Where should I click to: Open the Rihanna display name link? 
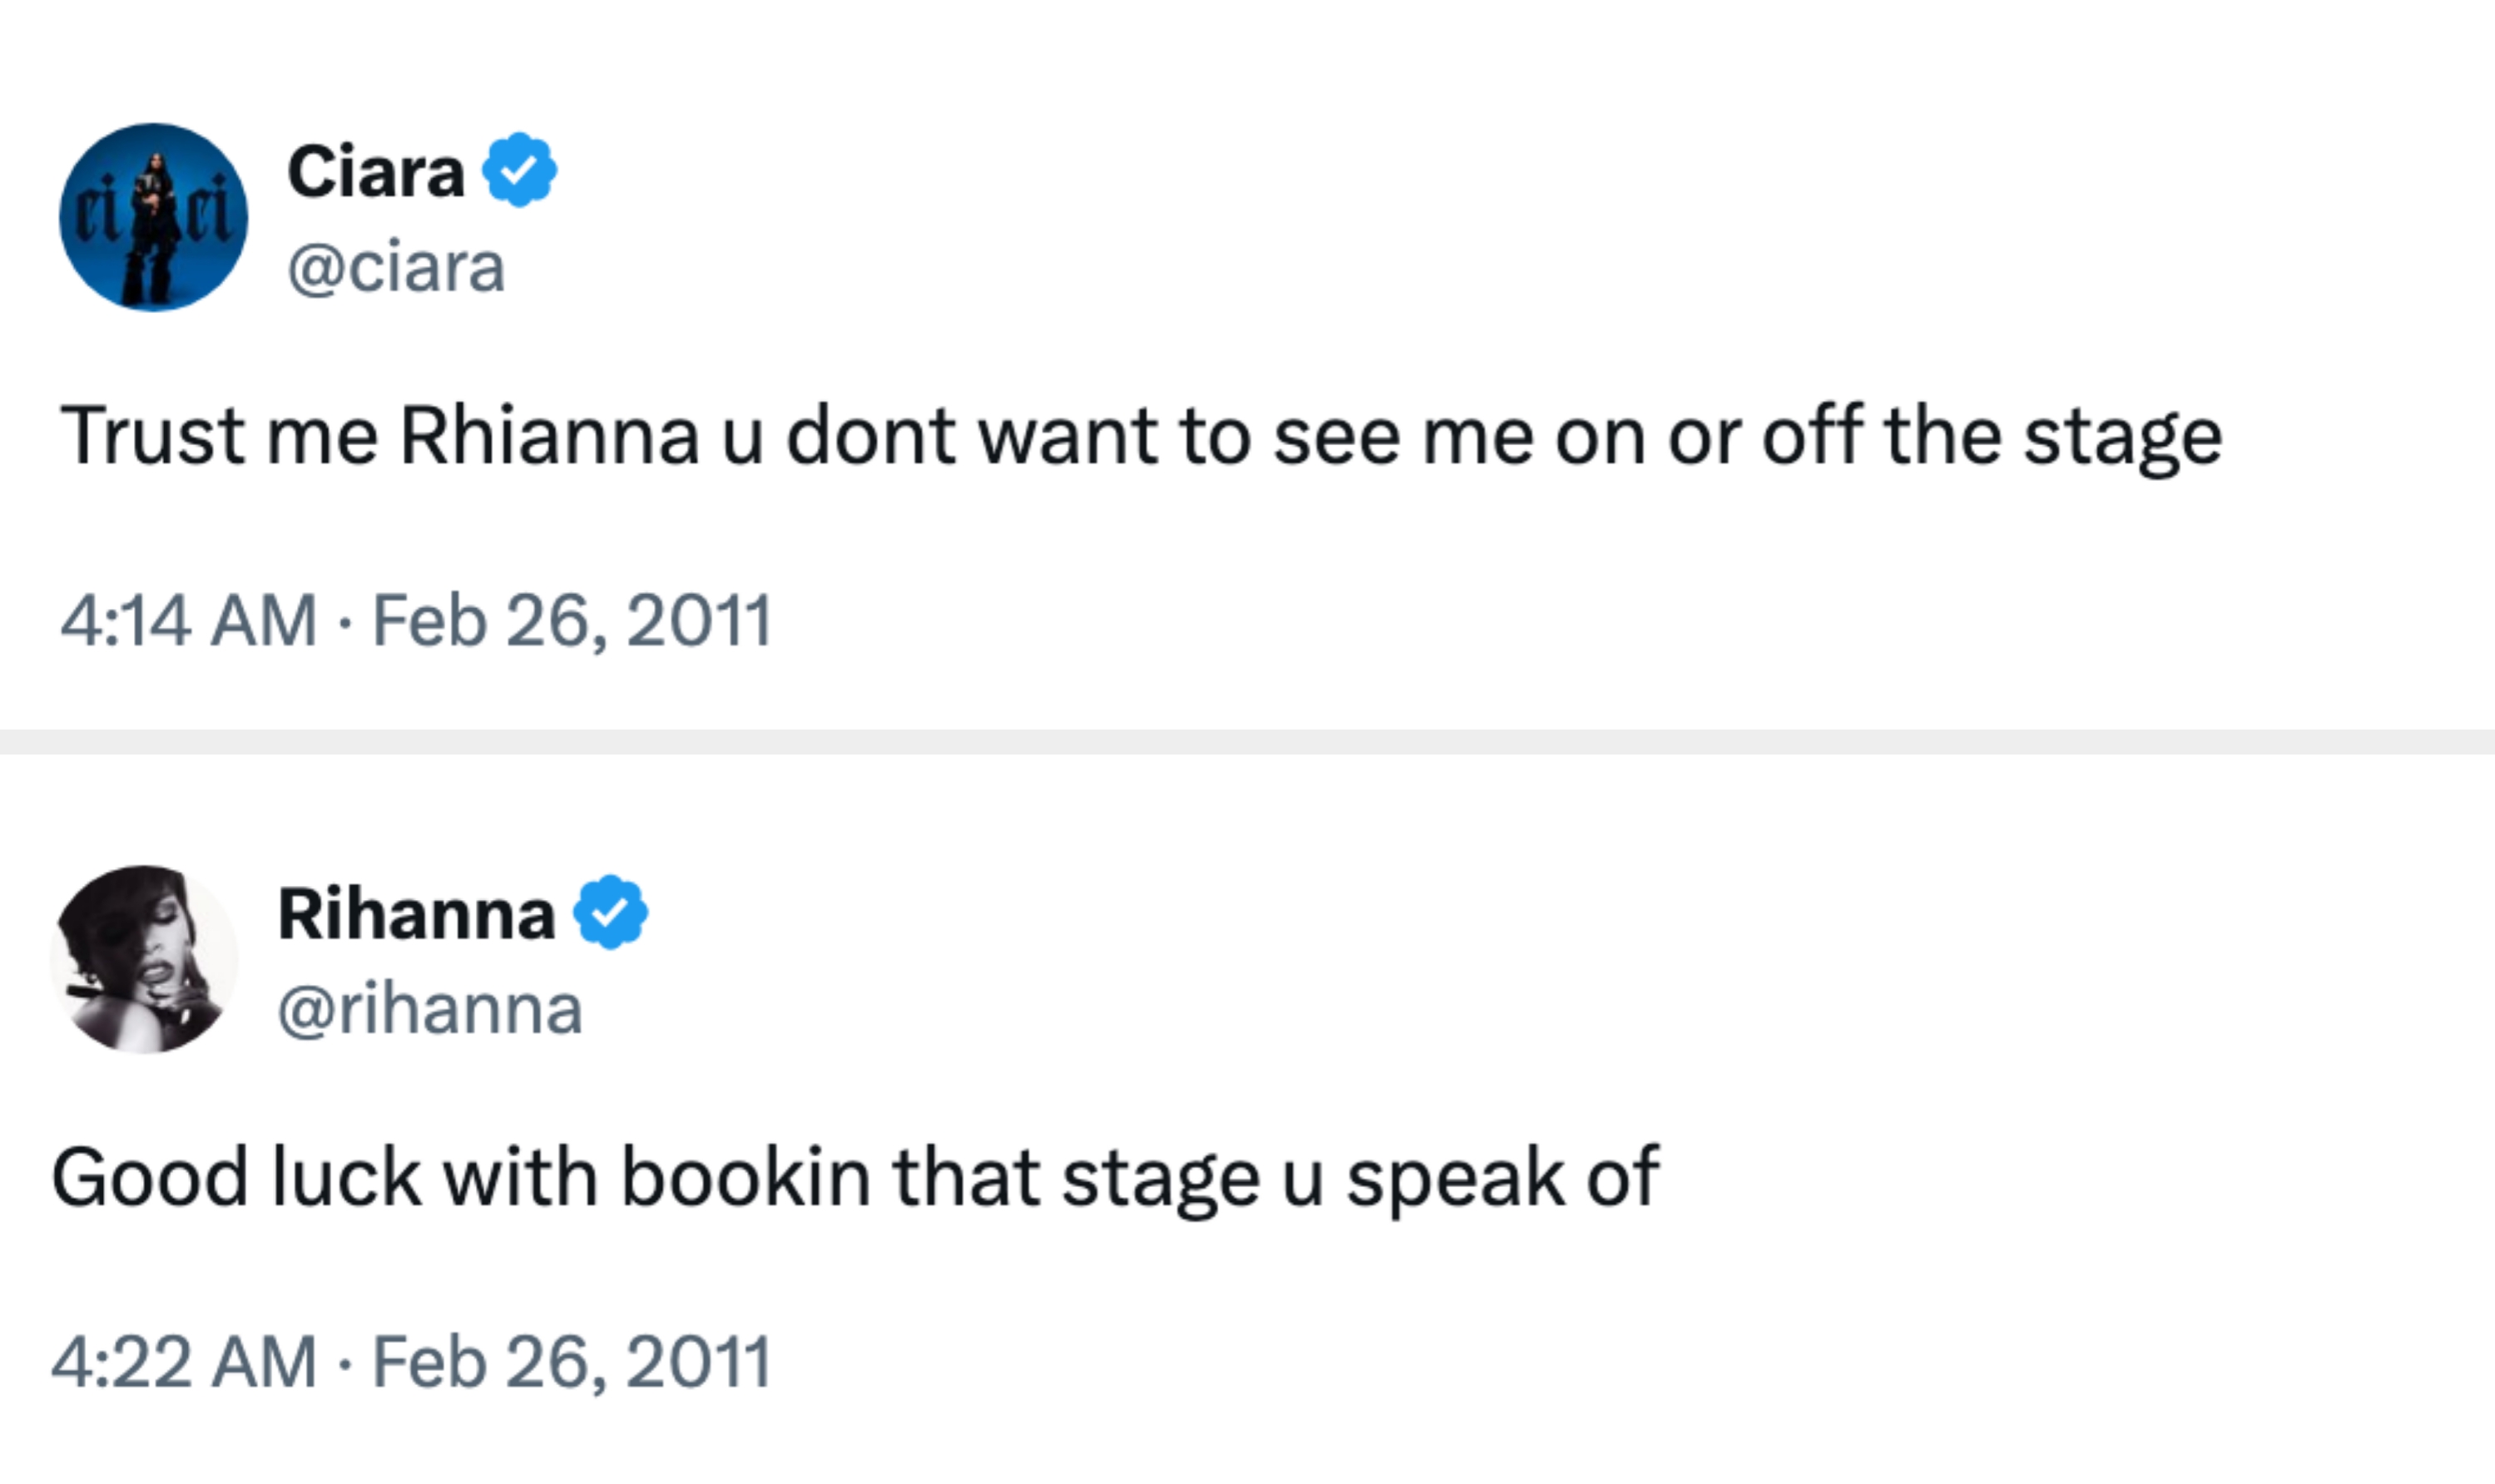click(416, 914)
